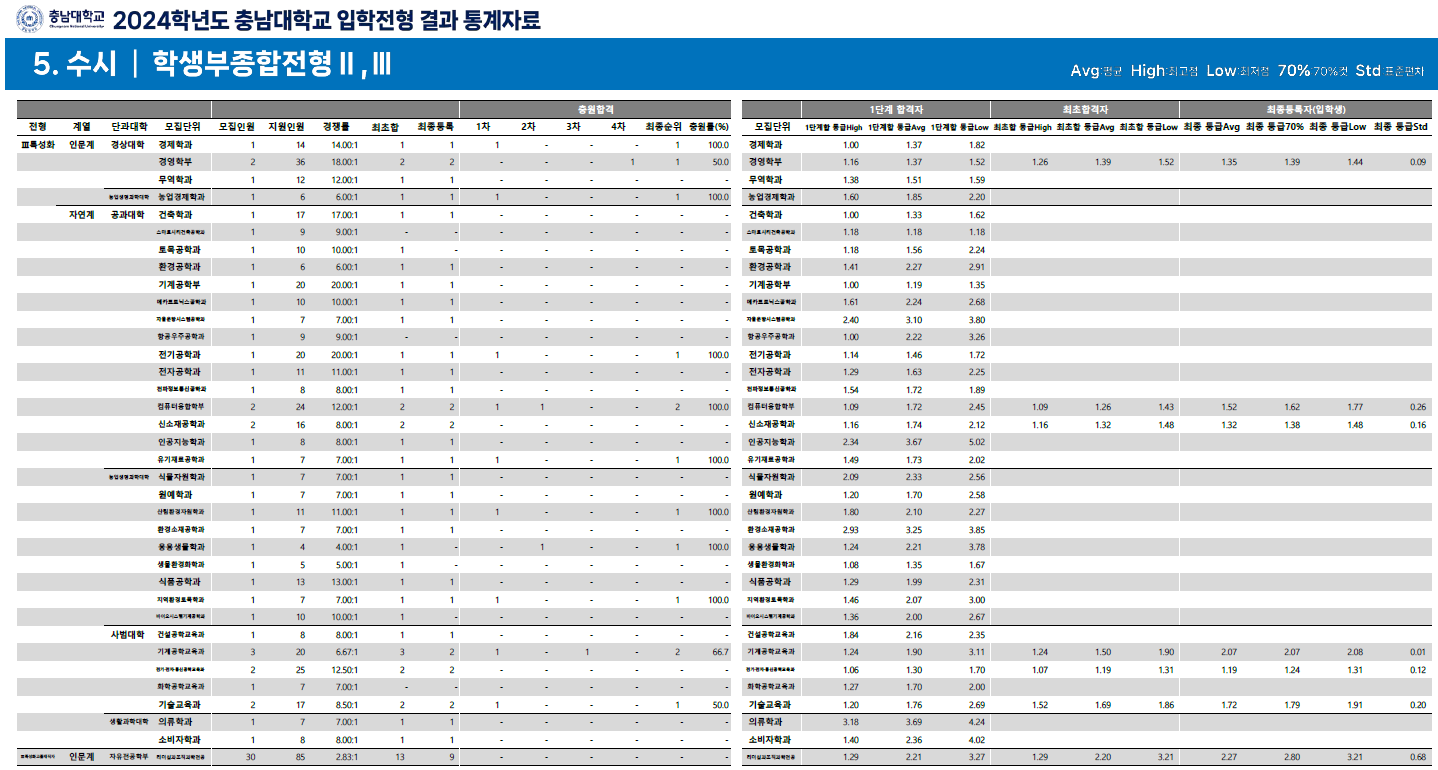1438x770 pixels.
Task: Click the '3.67' average grade for 인공지능학과
Action: click(914, 442)
